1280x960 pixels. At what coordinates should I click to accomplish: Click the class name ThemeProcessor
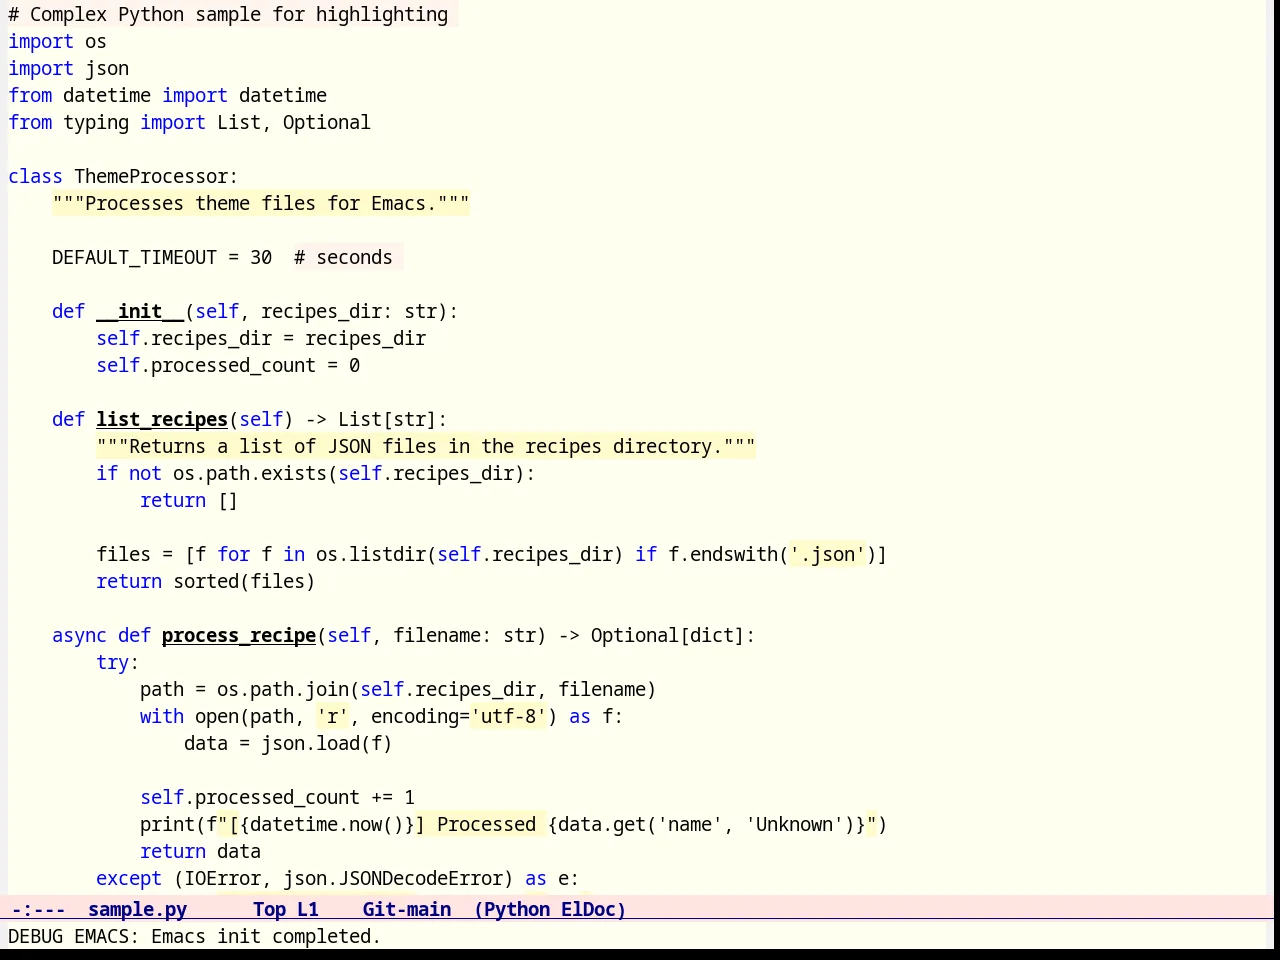(151, 176)
